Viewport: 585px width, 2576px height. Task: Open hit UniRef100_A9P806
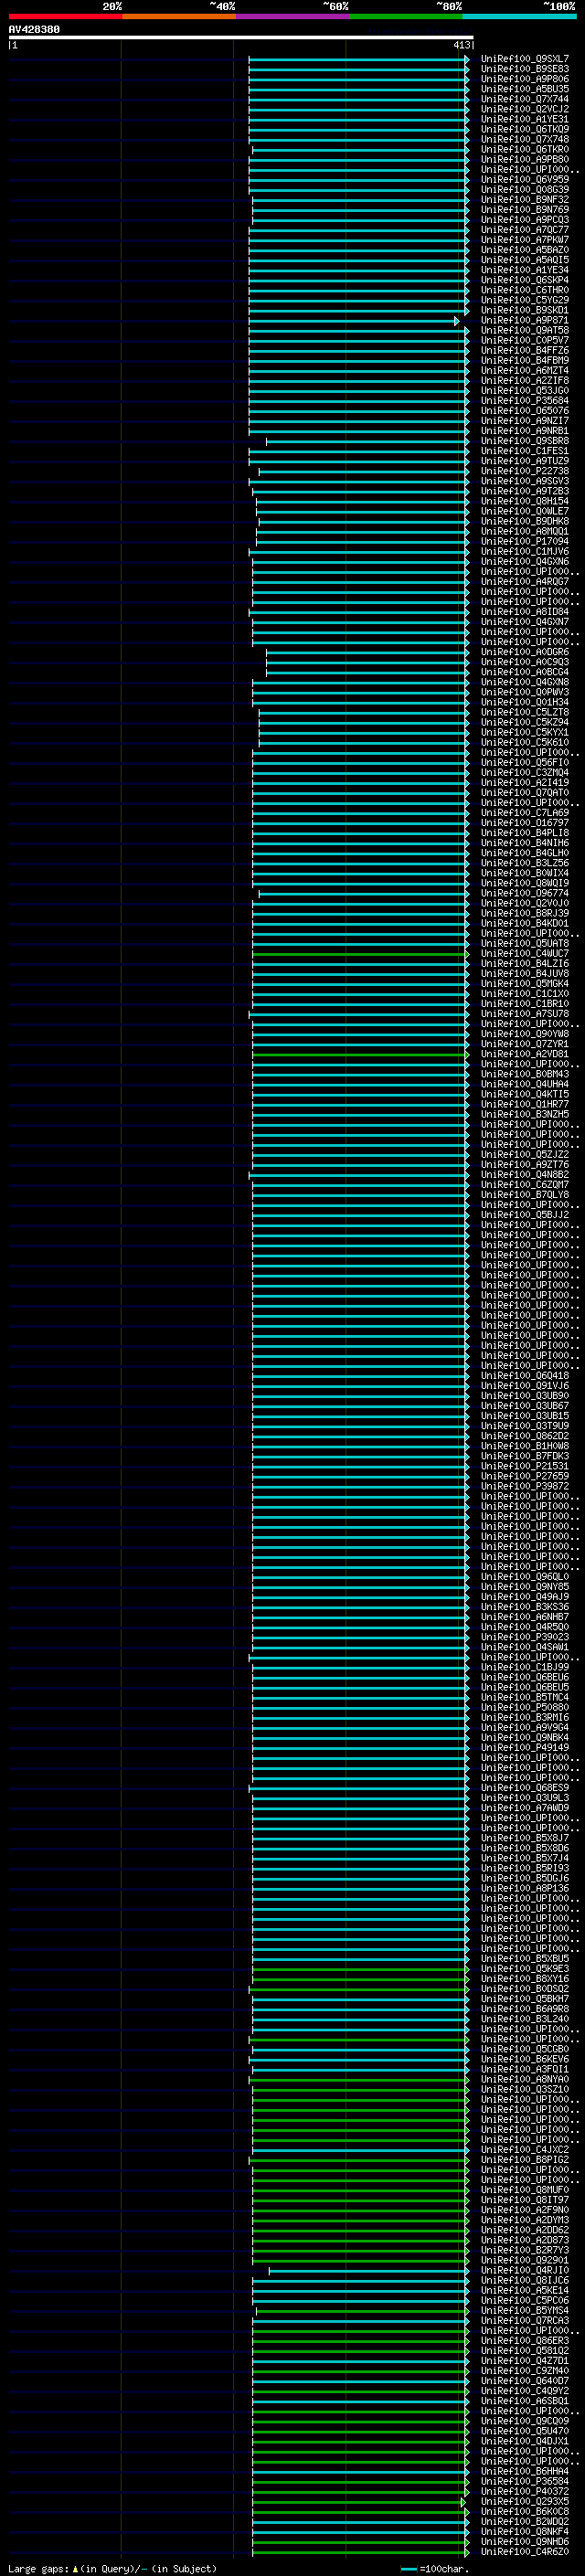point(524,79)
